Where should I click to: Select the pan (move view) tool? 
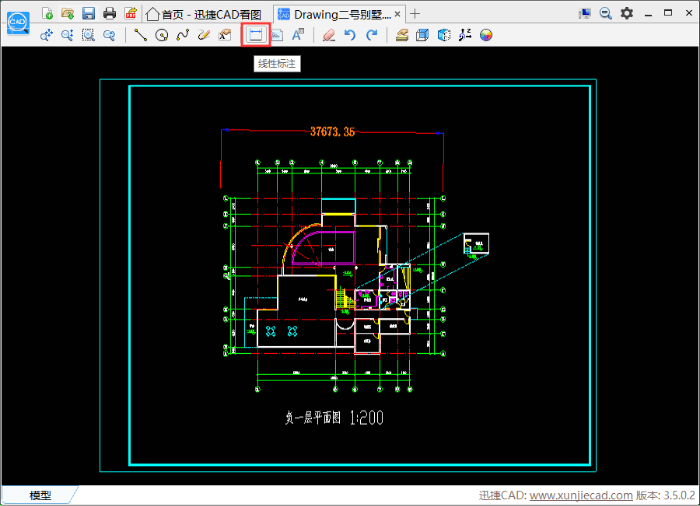point(46,35)
